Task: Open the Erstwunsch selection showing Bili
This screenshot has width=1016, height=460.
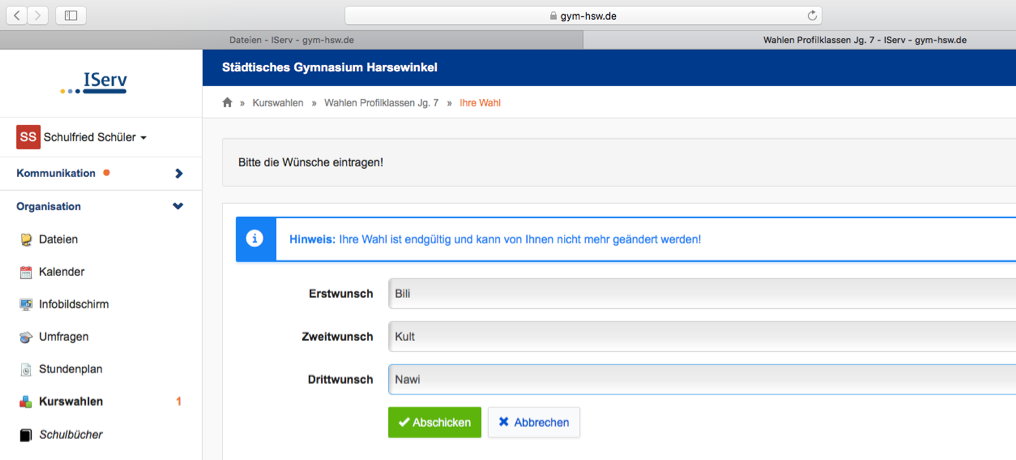Action: [x=702, y=293]
